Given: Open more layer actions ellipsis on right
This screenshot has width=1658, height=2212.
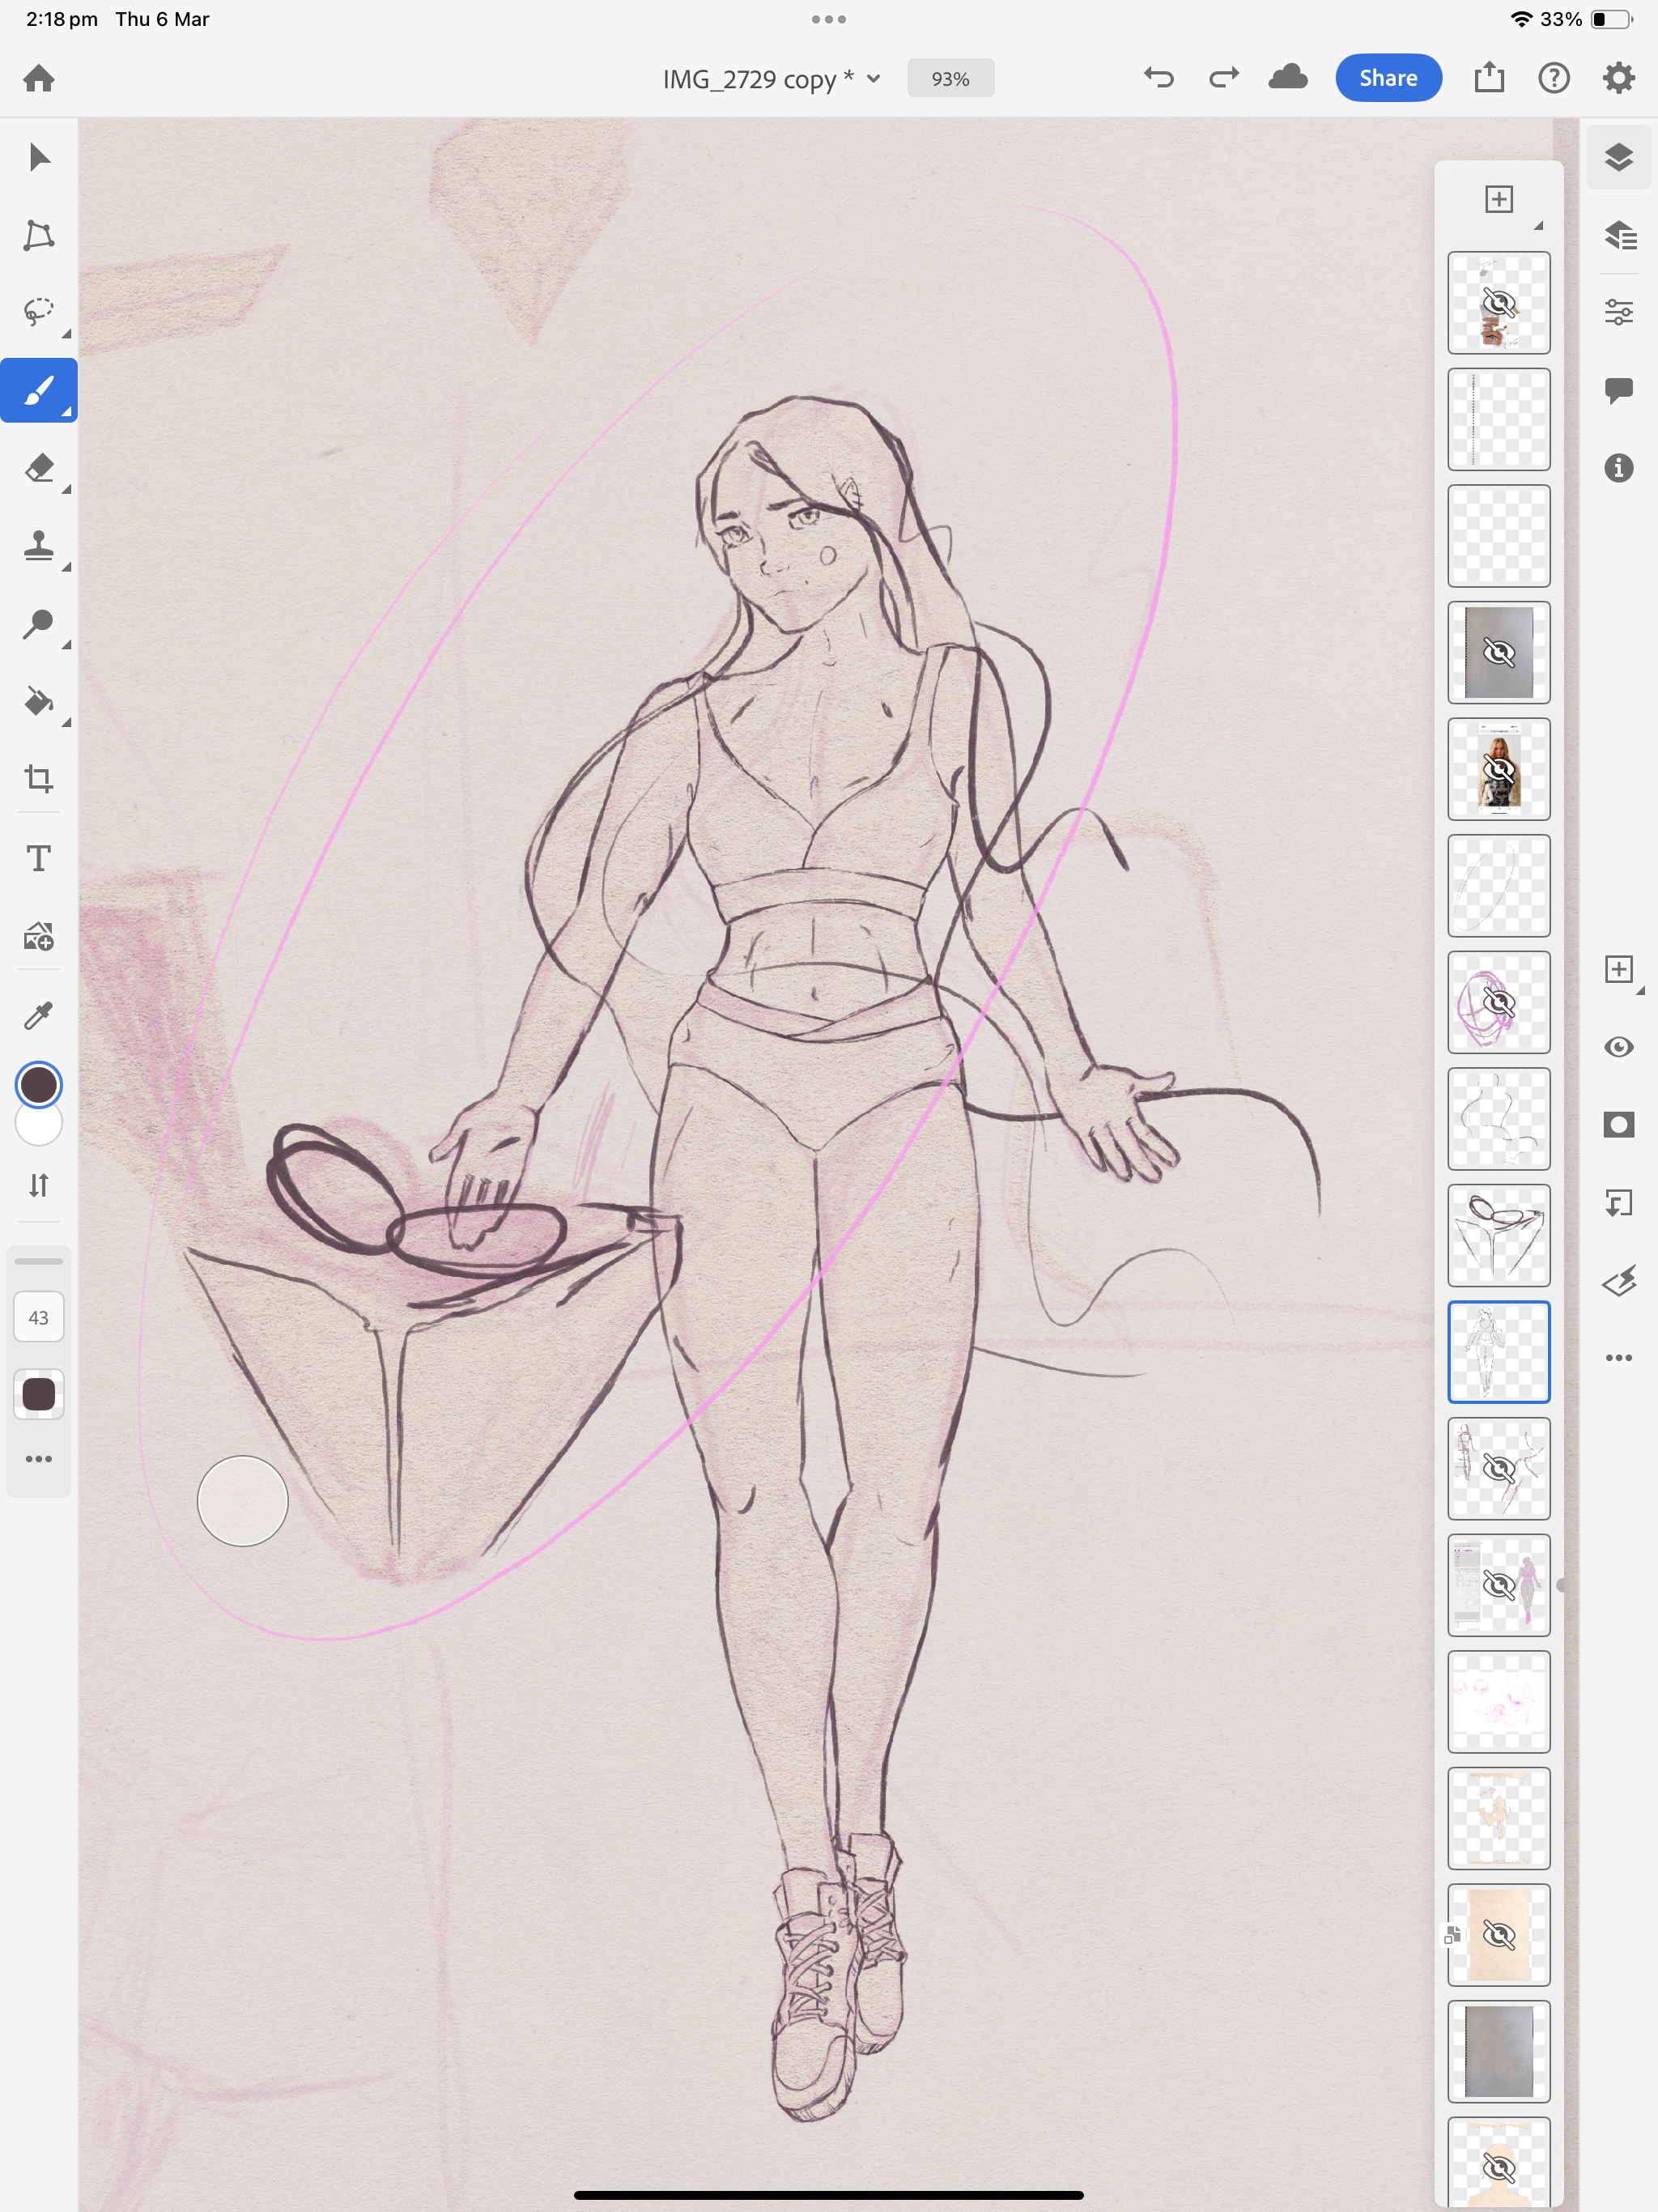Looking at the screenshot, I should click(x=1618, y=1358).
